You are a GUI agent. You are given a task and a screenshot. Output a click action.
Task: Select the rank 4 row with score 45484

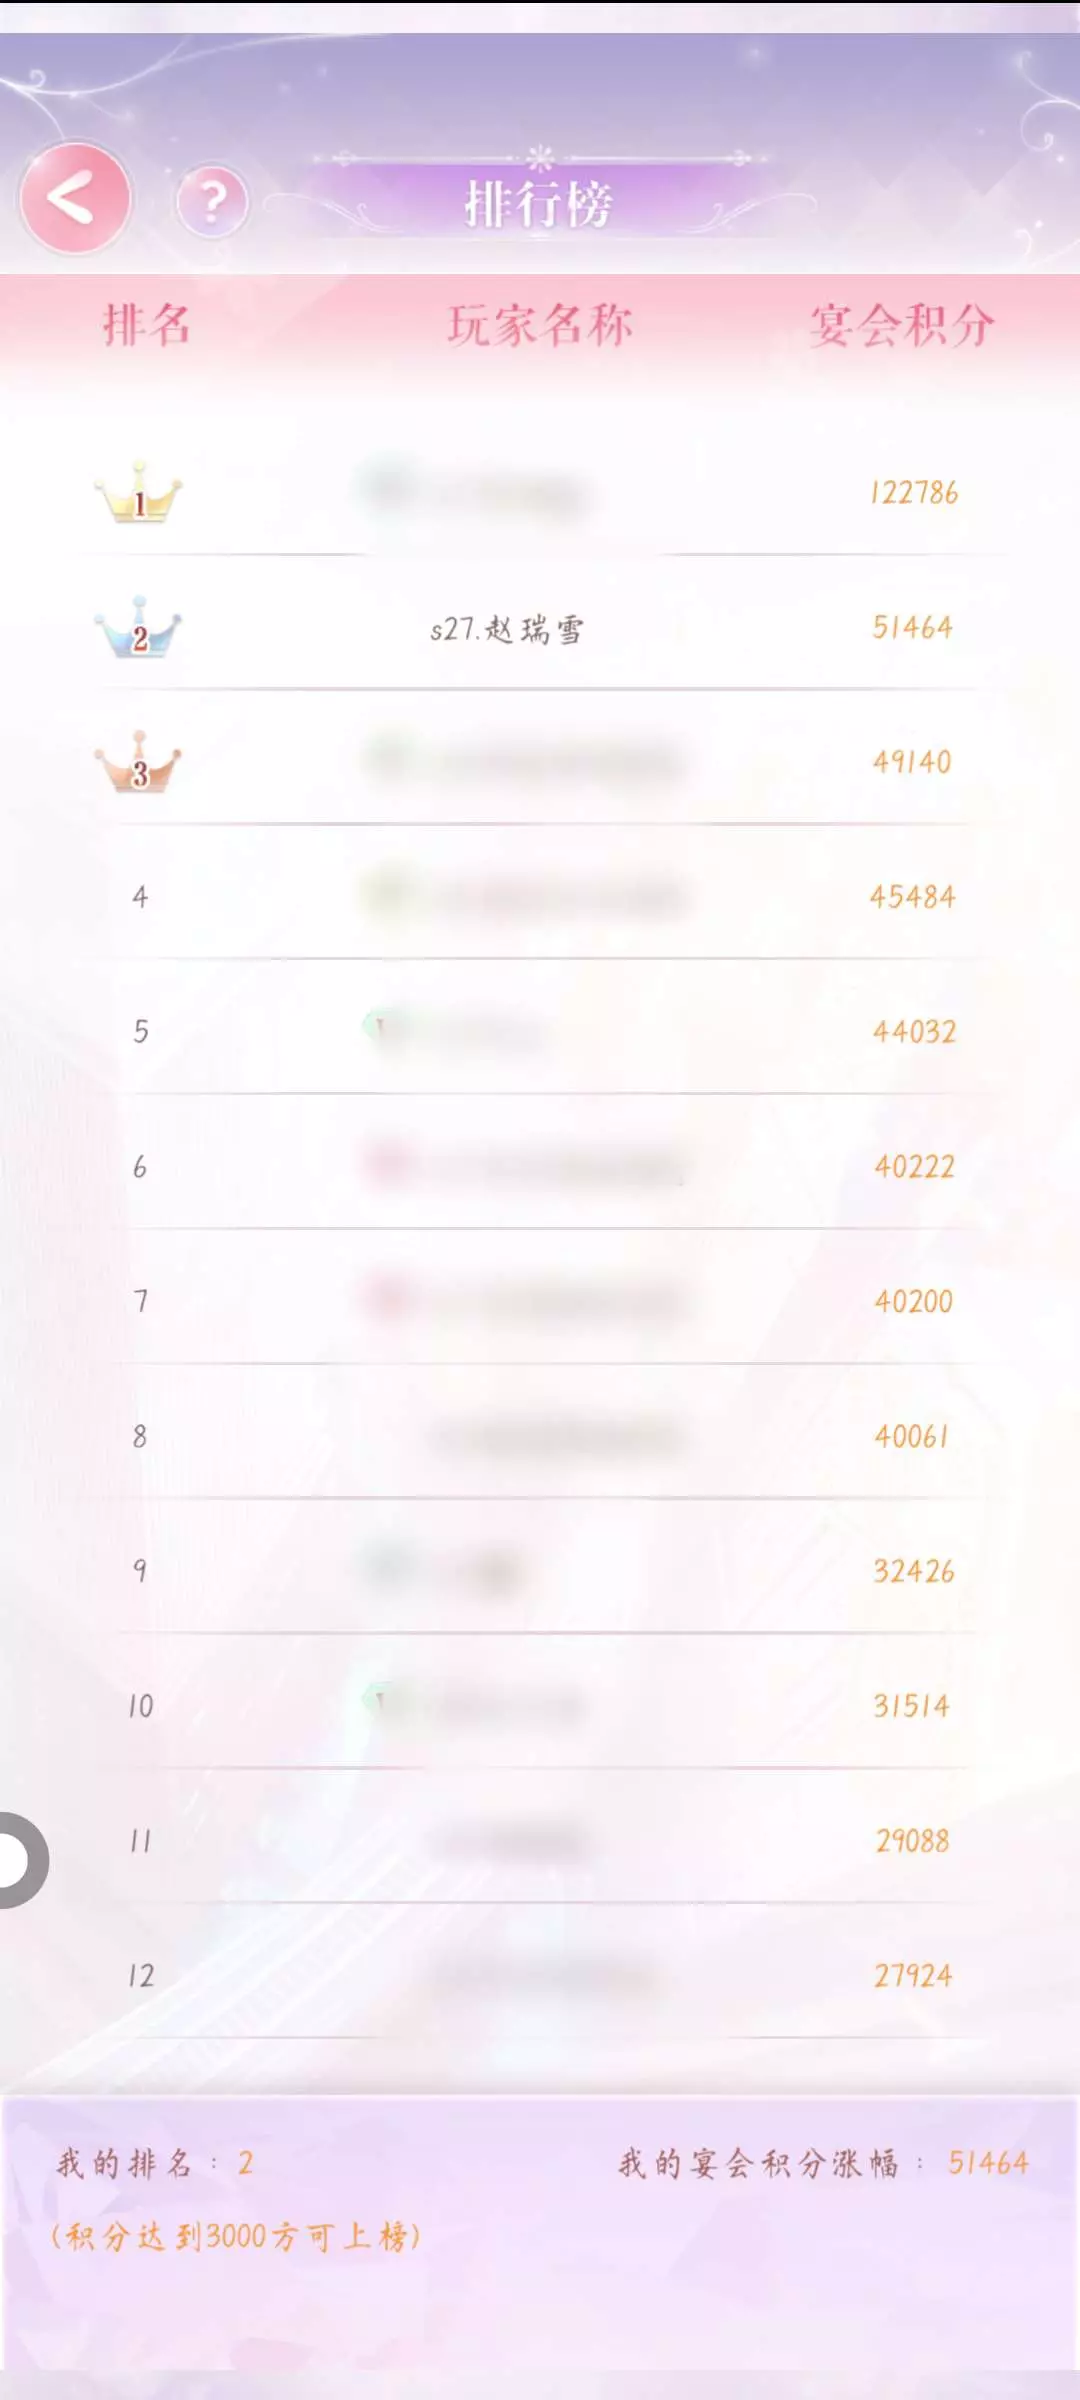[x=540, y=897]
